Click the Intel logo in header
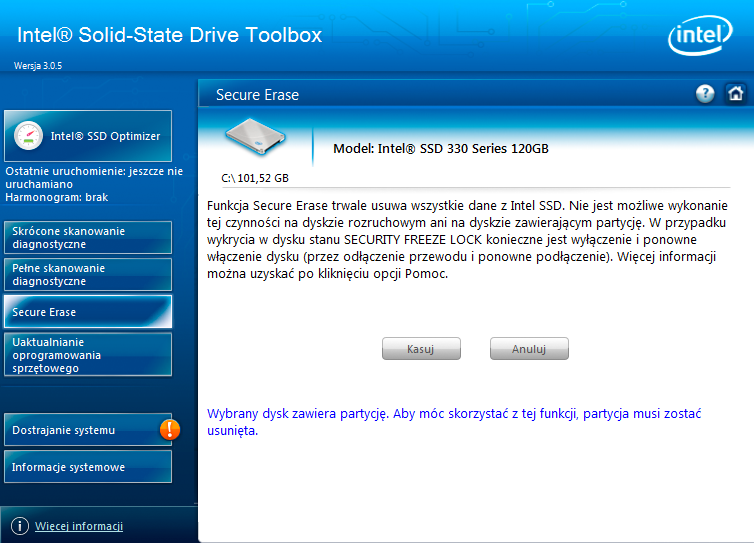The width and height of the screenshot is (754, 543). (x=700, y=35)
